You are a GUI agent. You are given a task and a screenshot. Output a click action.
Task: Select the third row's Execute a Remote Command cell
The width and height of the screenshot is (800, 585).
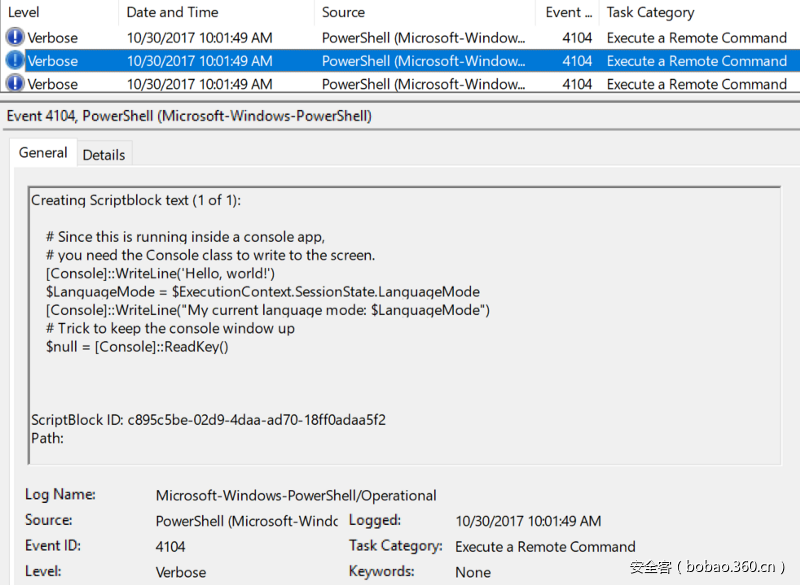(696, 84)
